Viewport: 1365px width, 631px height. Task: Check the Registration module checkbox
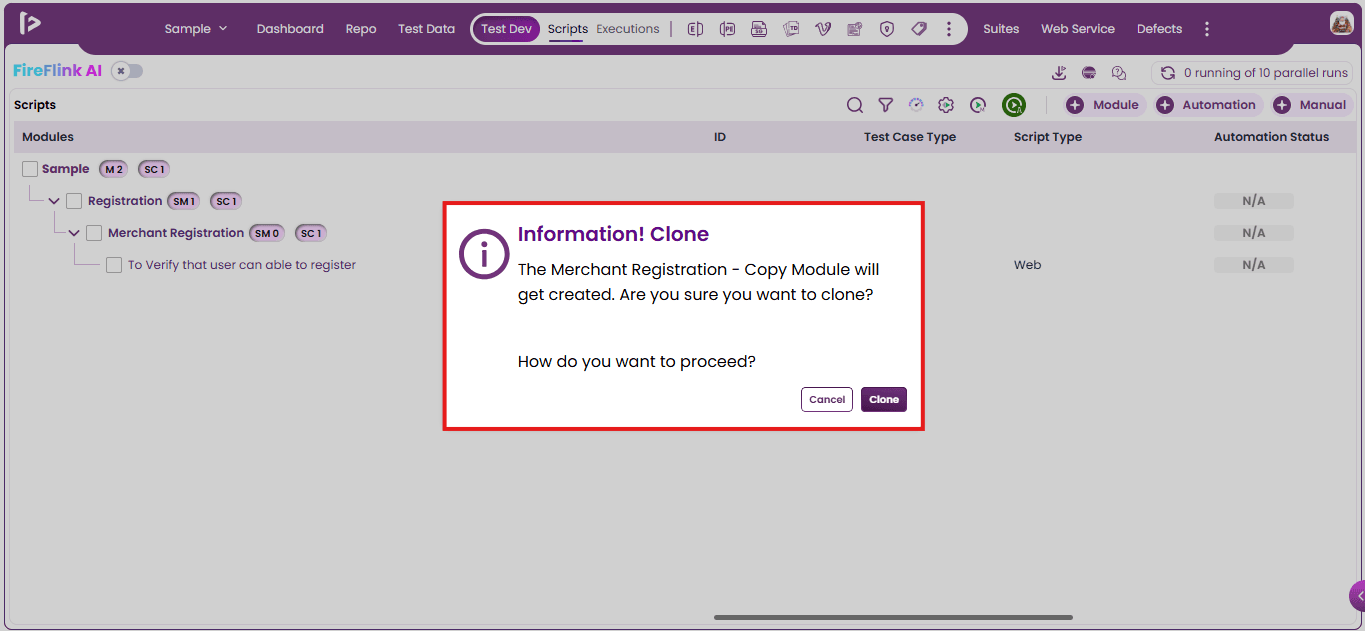pos(74,201)
